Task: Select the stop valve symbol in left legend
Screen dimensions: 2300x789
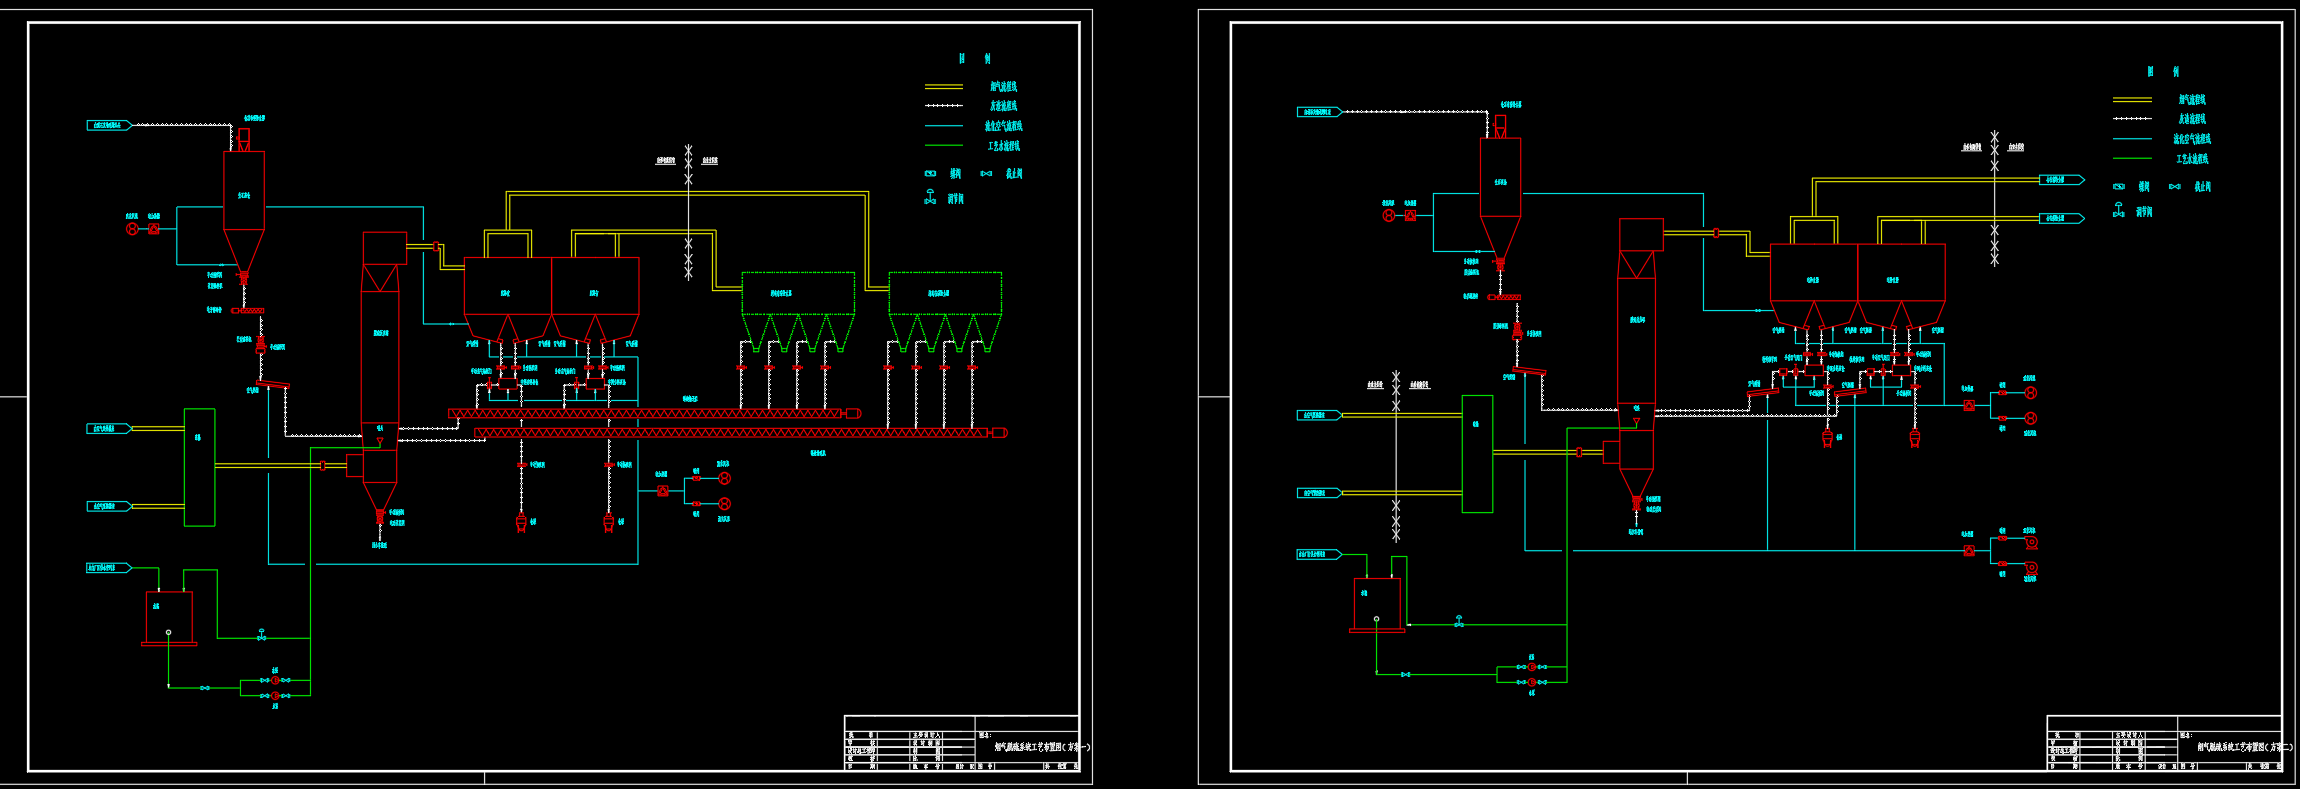Action: point(986,174)
